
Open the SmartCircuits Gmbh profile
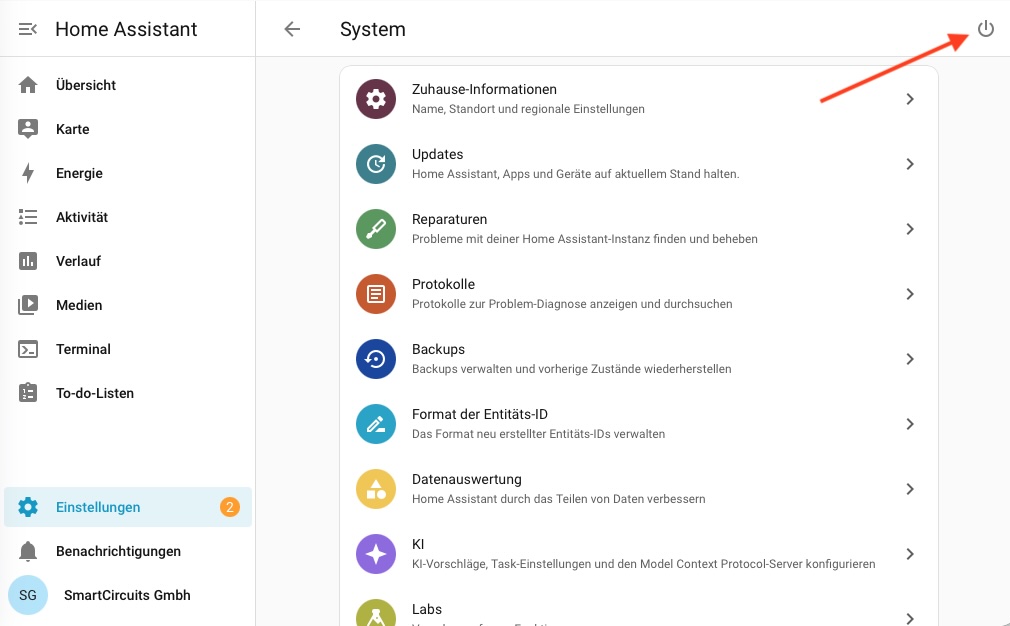(x=128, y=595)
